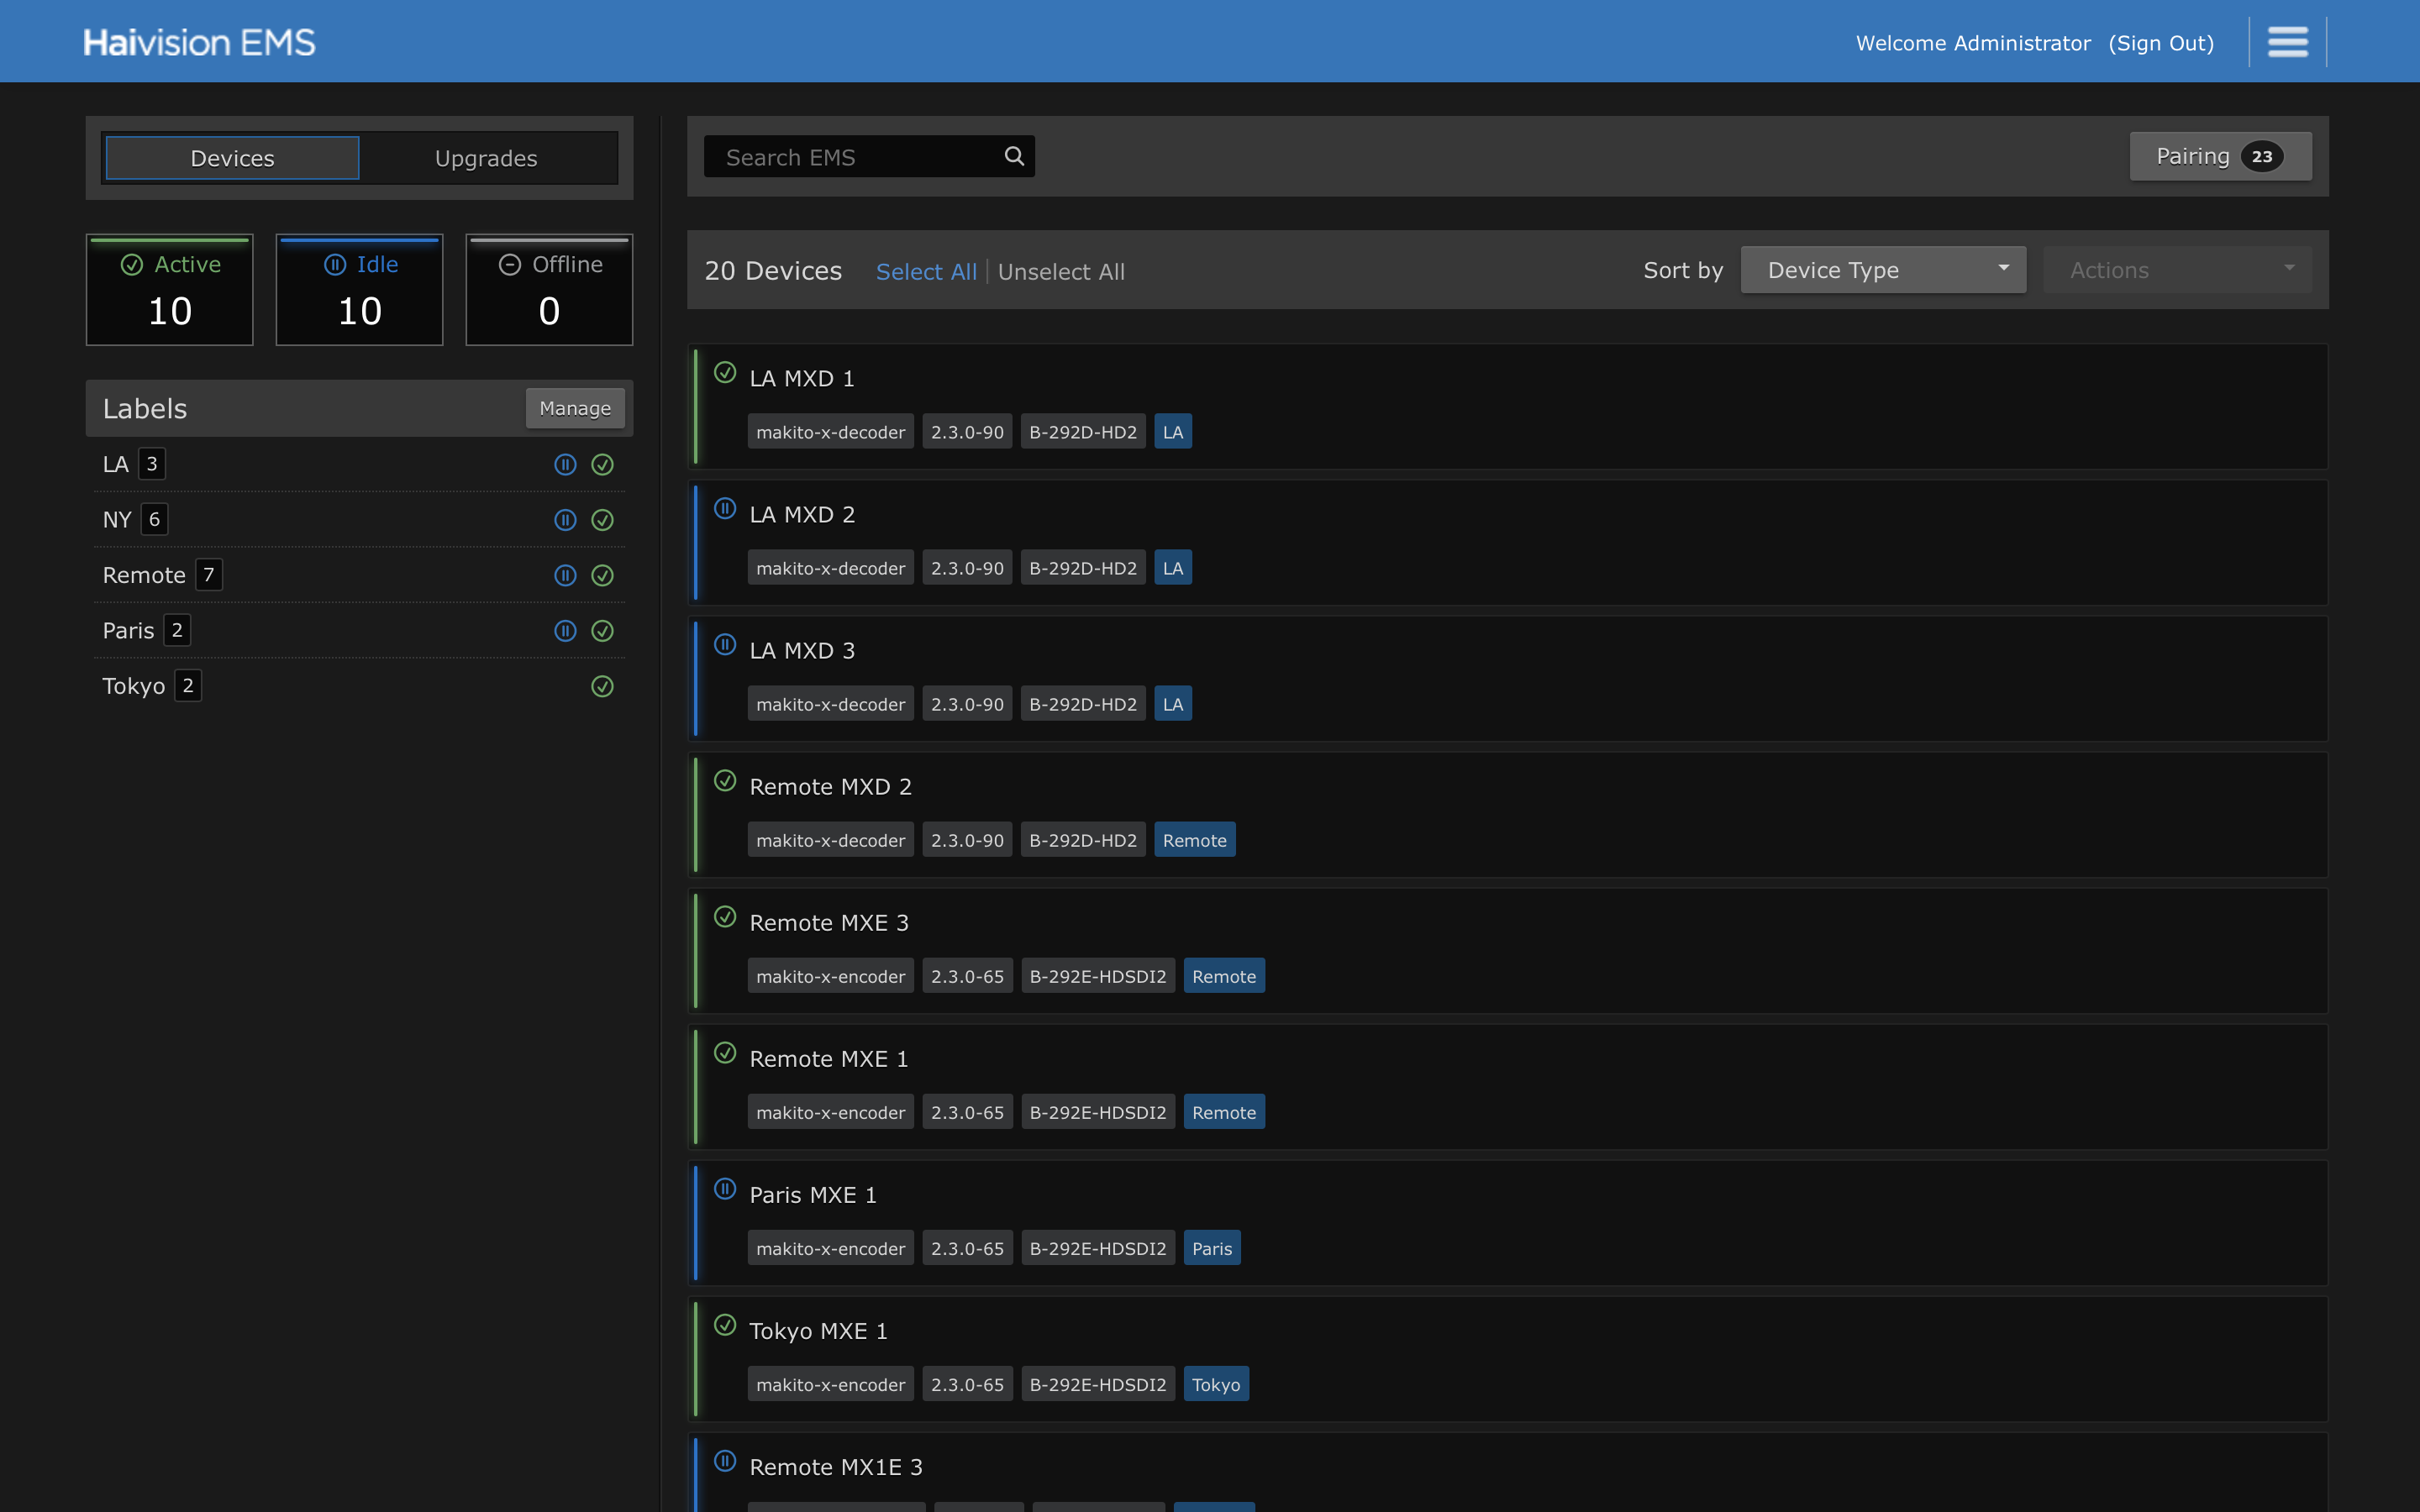Screen dimensions: 2420x1512
Task: Select the Remote label in Labels list
Action: [x=144, y=575]
